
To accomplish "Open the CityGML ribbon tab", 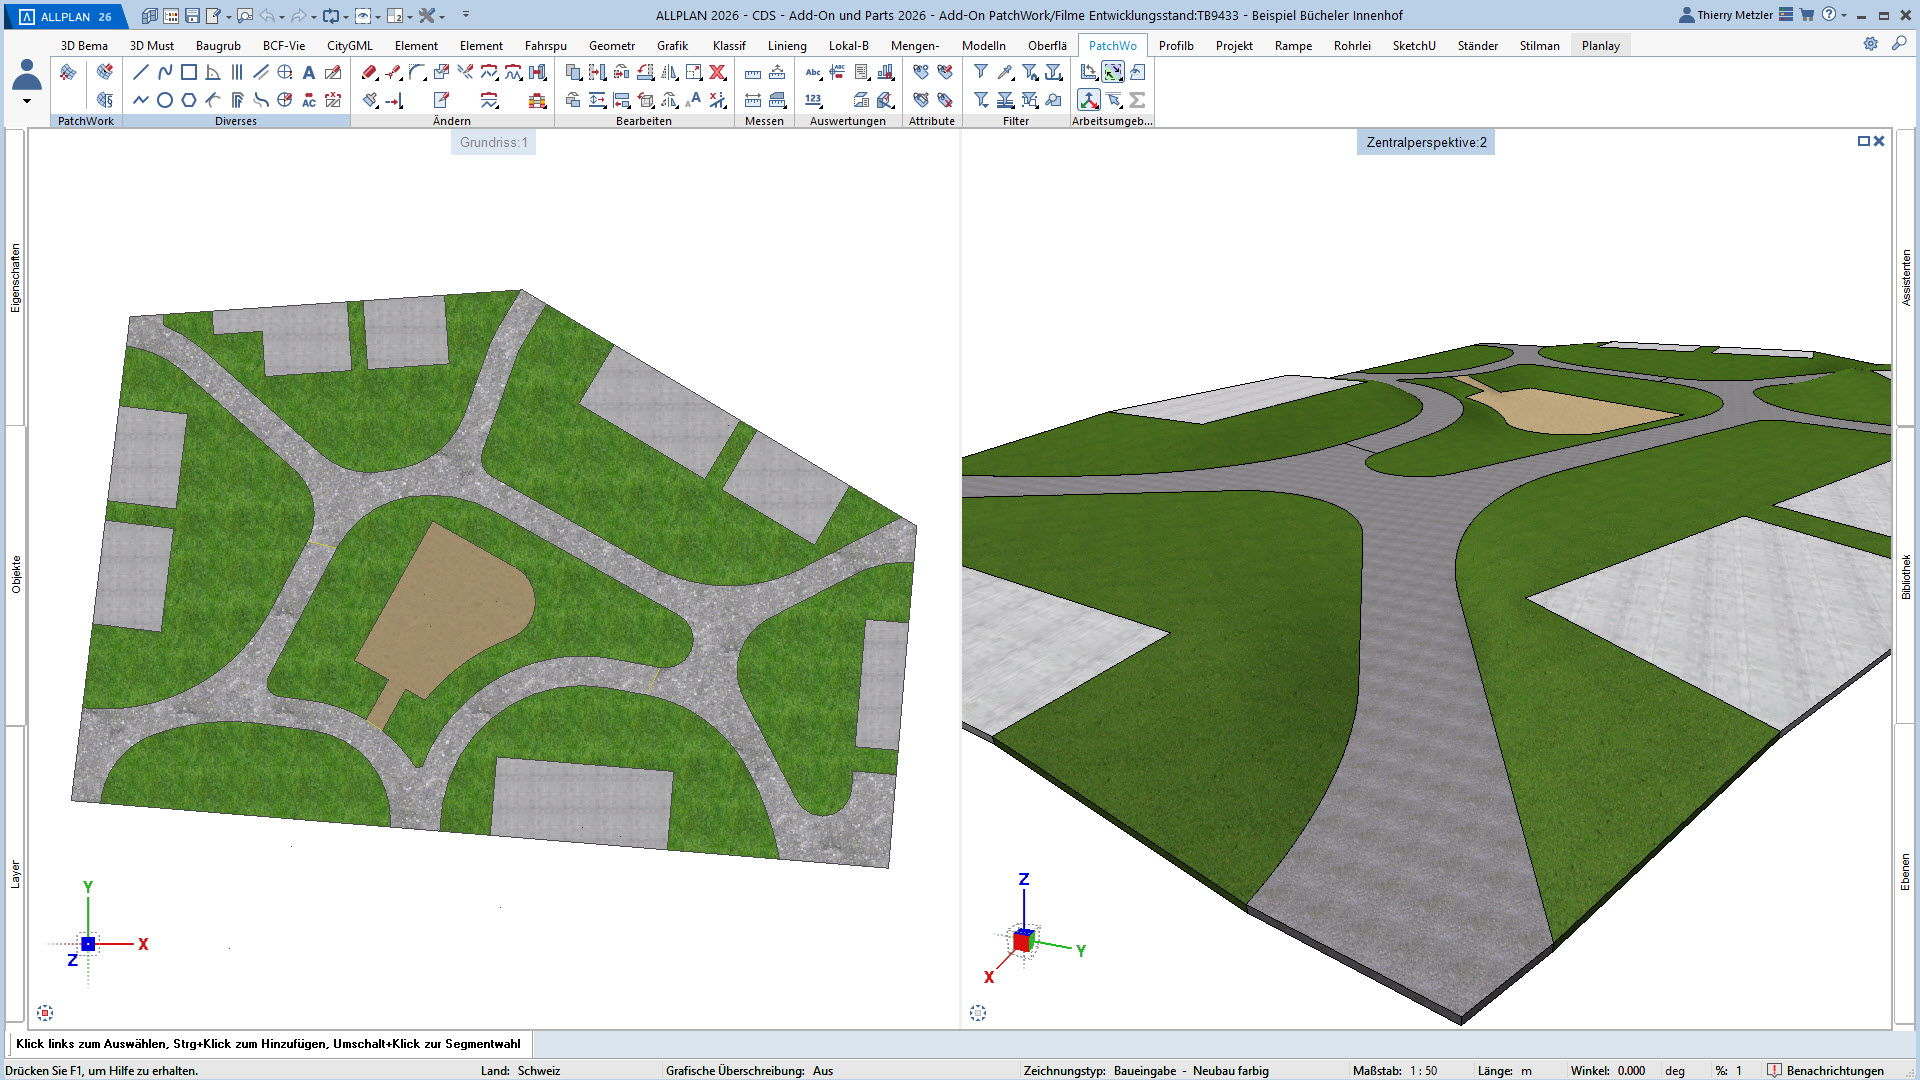I will point(349,45).
